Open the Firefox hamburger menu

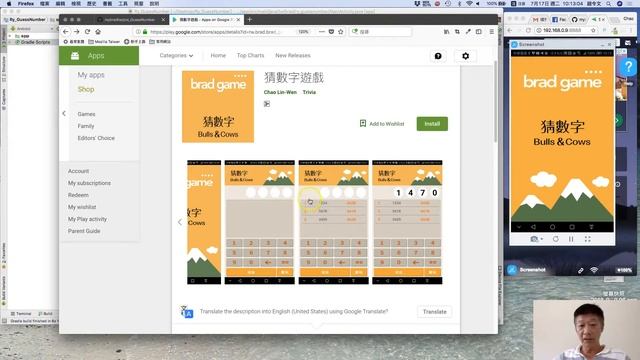(x=491, y=31)
